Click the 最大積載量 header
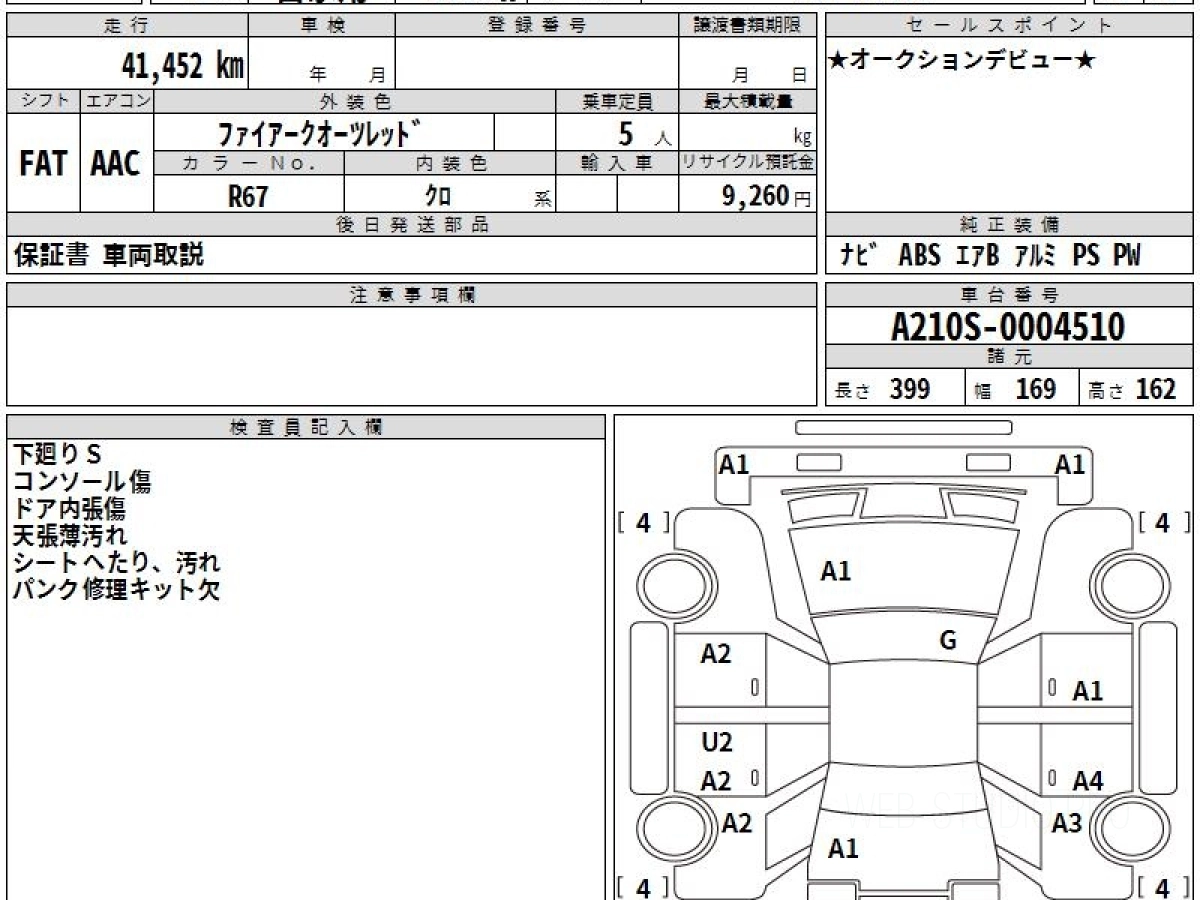The image size is (1200, 900). pyautogui.click(x=747, y=101)
